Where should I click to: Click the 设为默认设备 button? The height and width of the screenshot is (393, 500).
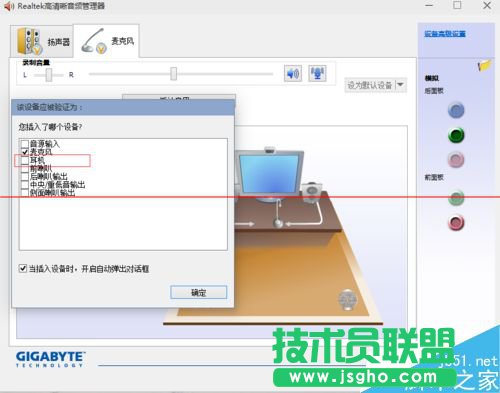click(x=370, y=85)
